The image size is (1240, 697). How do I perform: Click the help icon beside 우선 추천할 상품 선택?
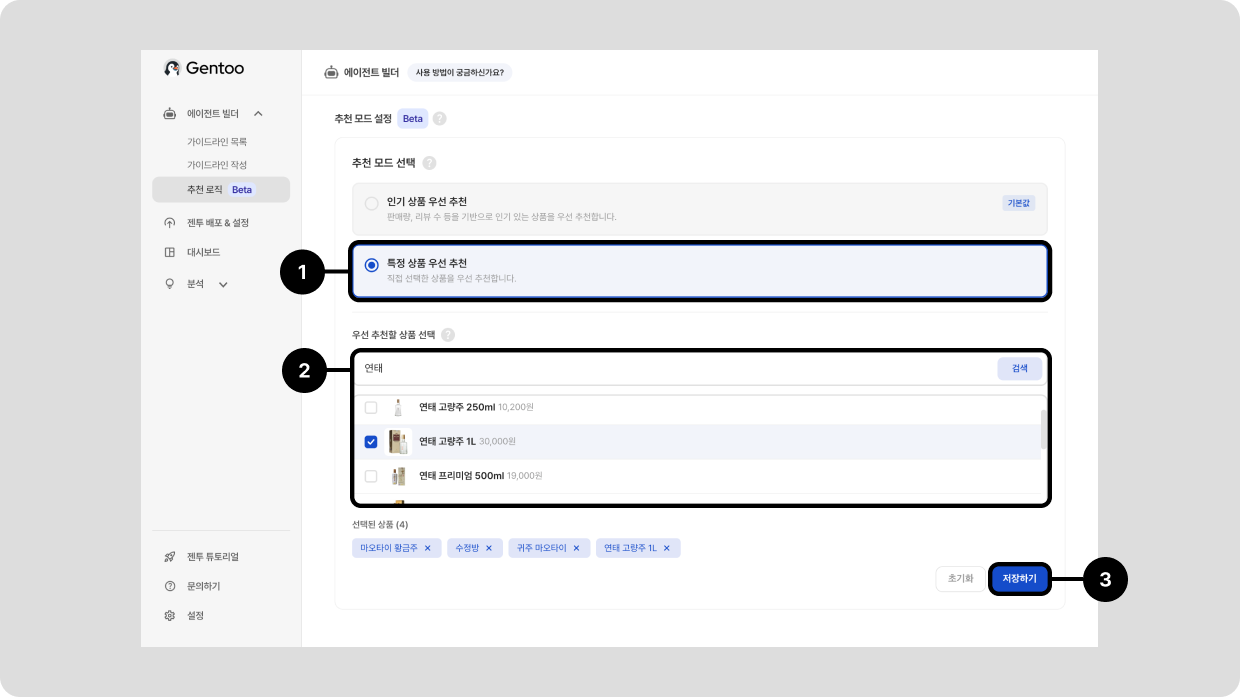coord(447,335)
